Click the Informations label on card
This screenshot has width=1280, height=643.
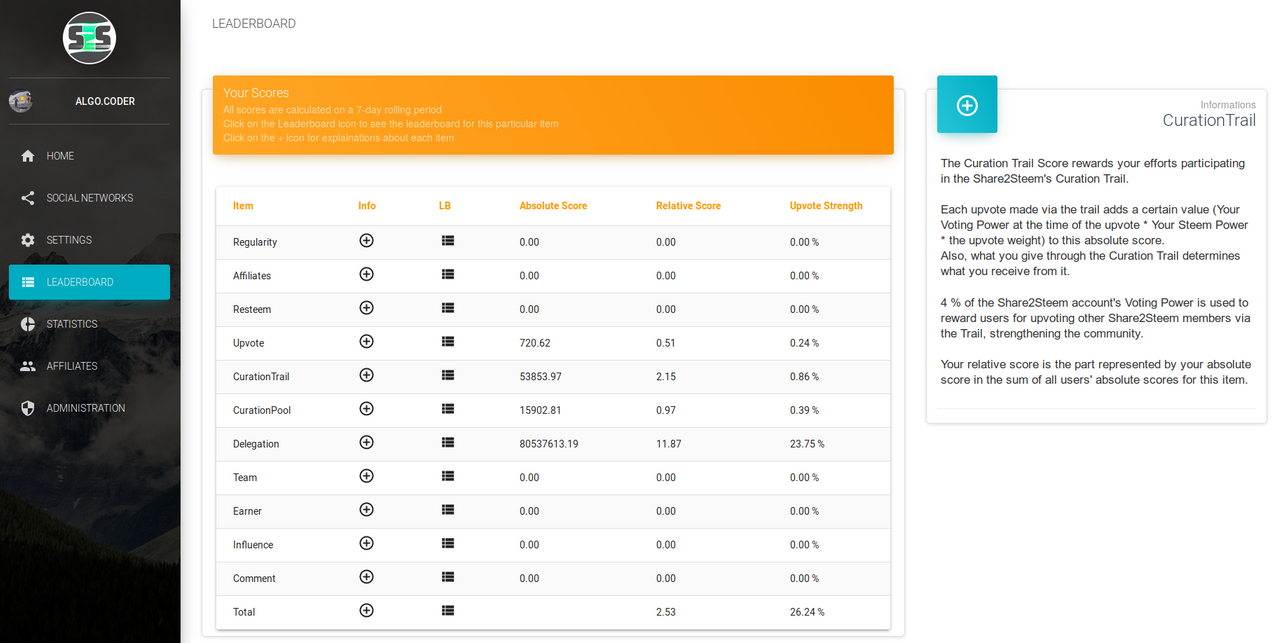1228,105
